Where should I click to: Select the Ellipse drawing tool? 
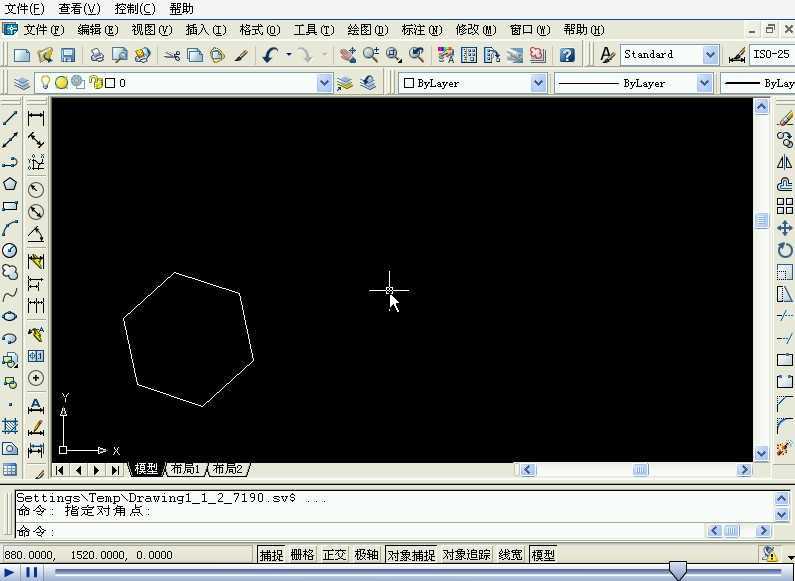point(10,316)
